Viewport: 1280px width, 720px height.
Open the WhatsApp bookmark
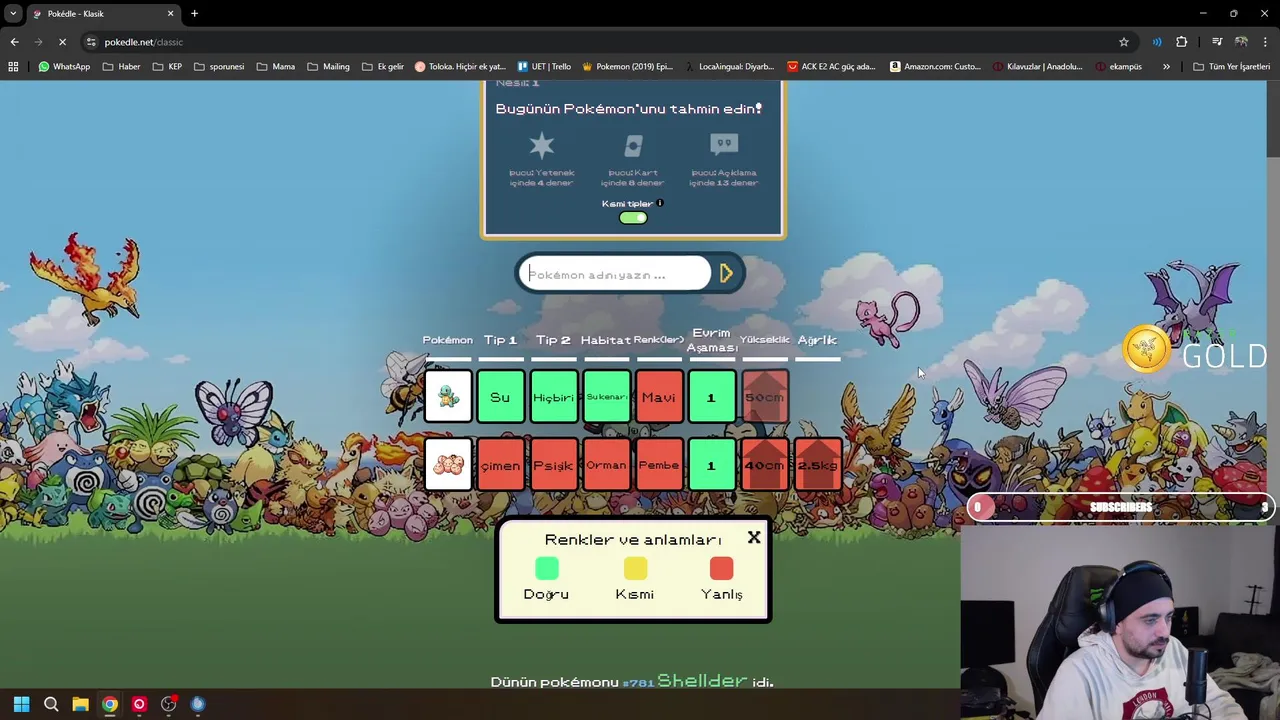click(x=64, y=67)
